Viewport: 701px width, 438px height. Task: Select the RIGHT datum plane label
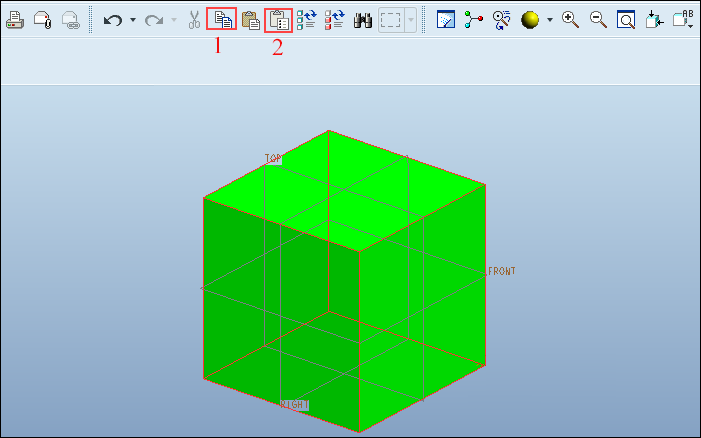coord(294,404)
